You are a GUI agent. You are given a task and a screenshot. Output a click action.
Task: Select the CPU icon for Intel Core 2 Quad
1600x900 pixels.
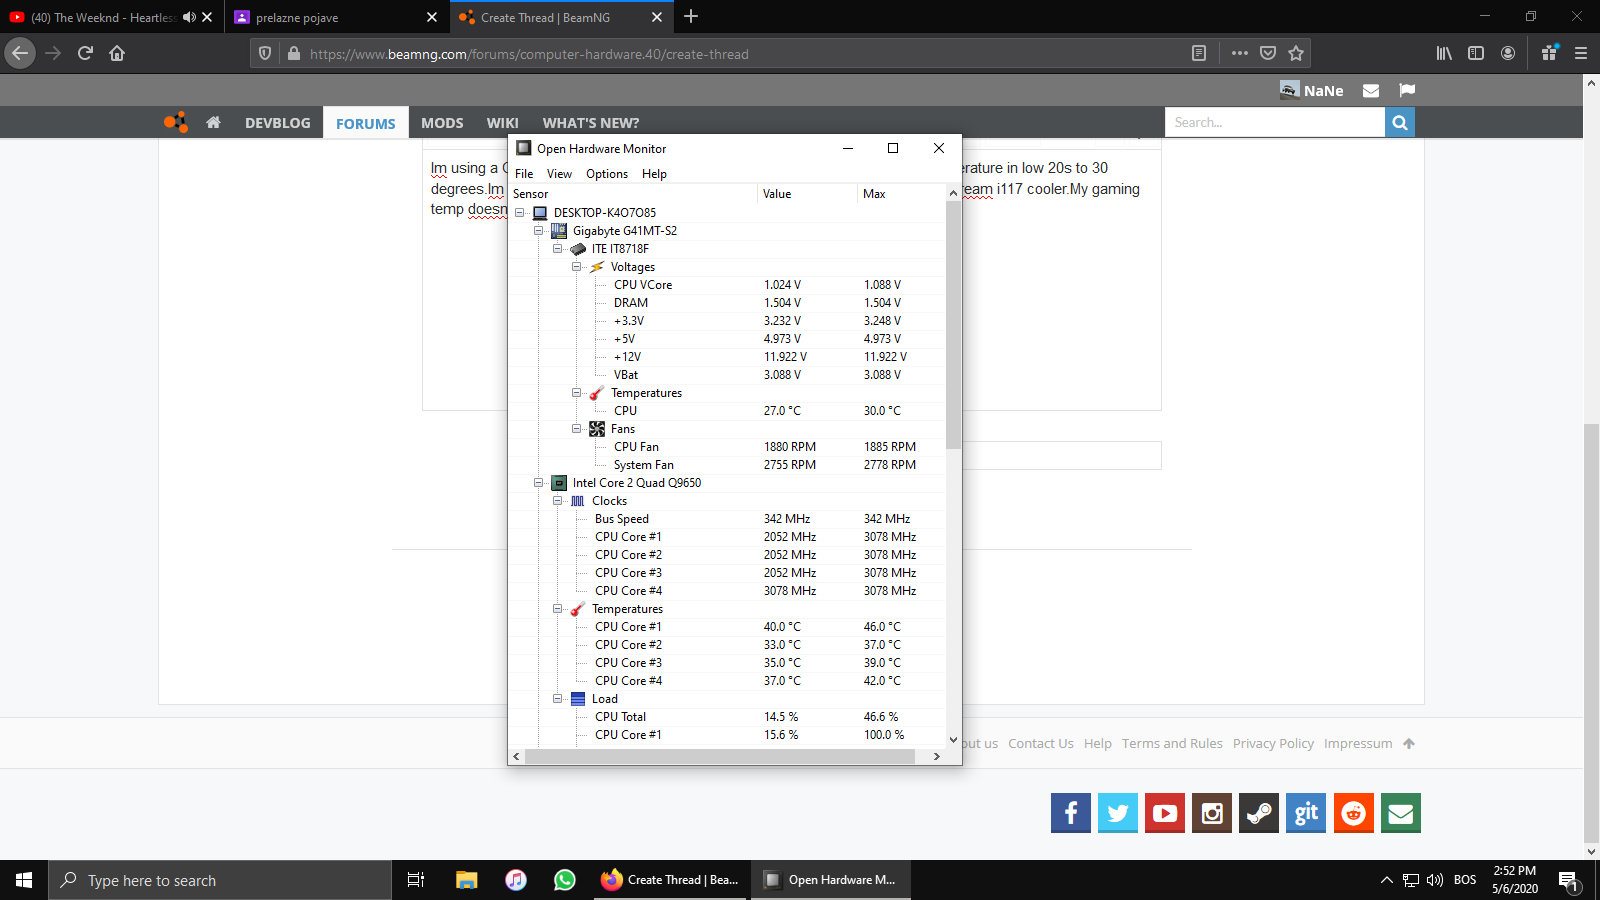tap(559, 483)
